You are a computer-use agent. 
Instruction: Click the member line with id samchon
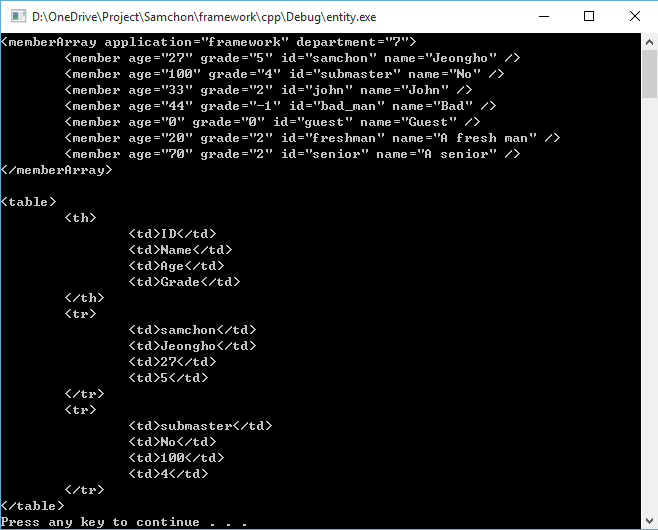(x=292, y=58)
